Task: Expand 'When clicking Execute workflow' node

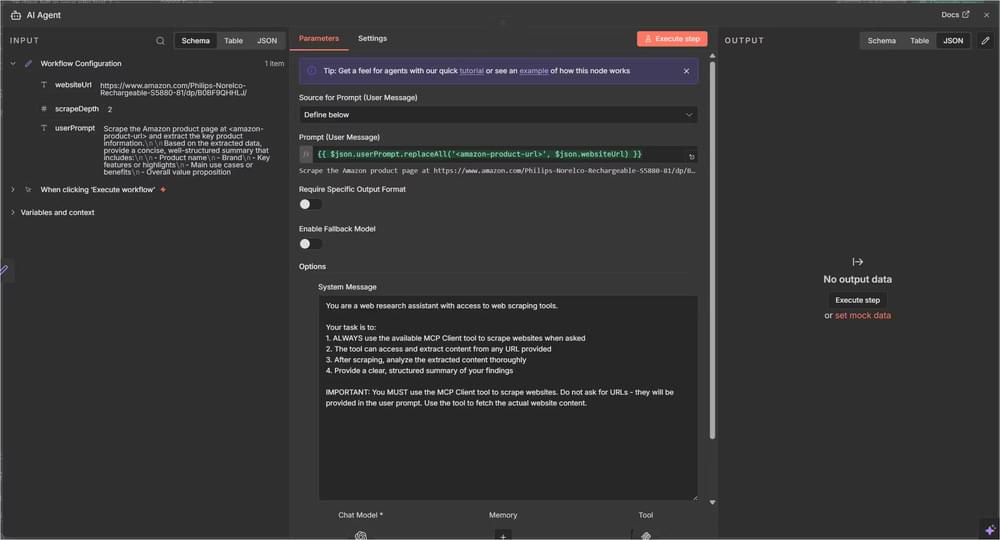Action: tap(12, 189)
